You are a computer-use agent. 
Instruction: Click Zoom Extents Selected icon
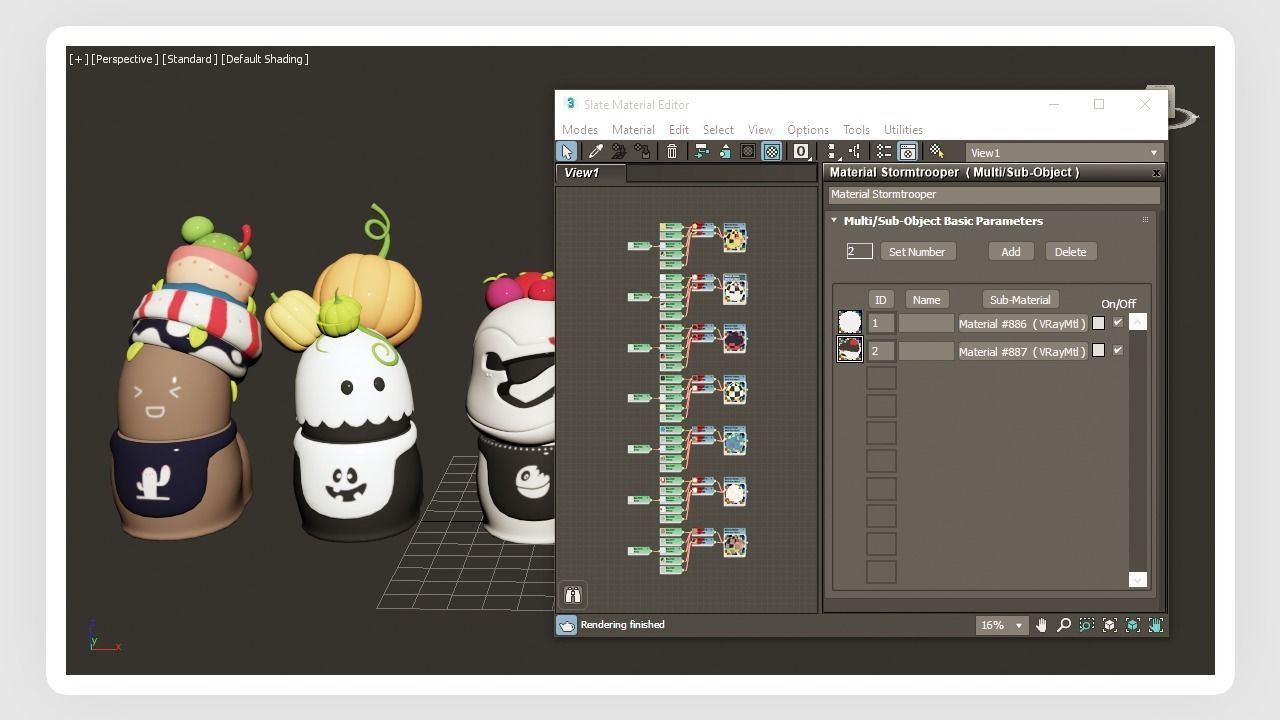[x=1133, y=625]
